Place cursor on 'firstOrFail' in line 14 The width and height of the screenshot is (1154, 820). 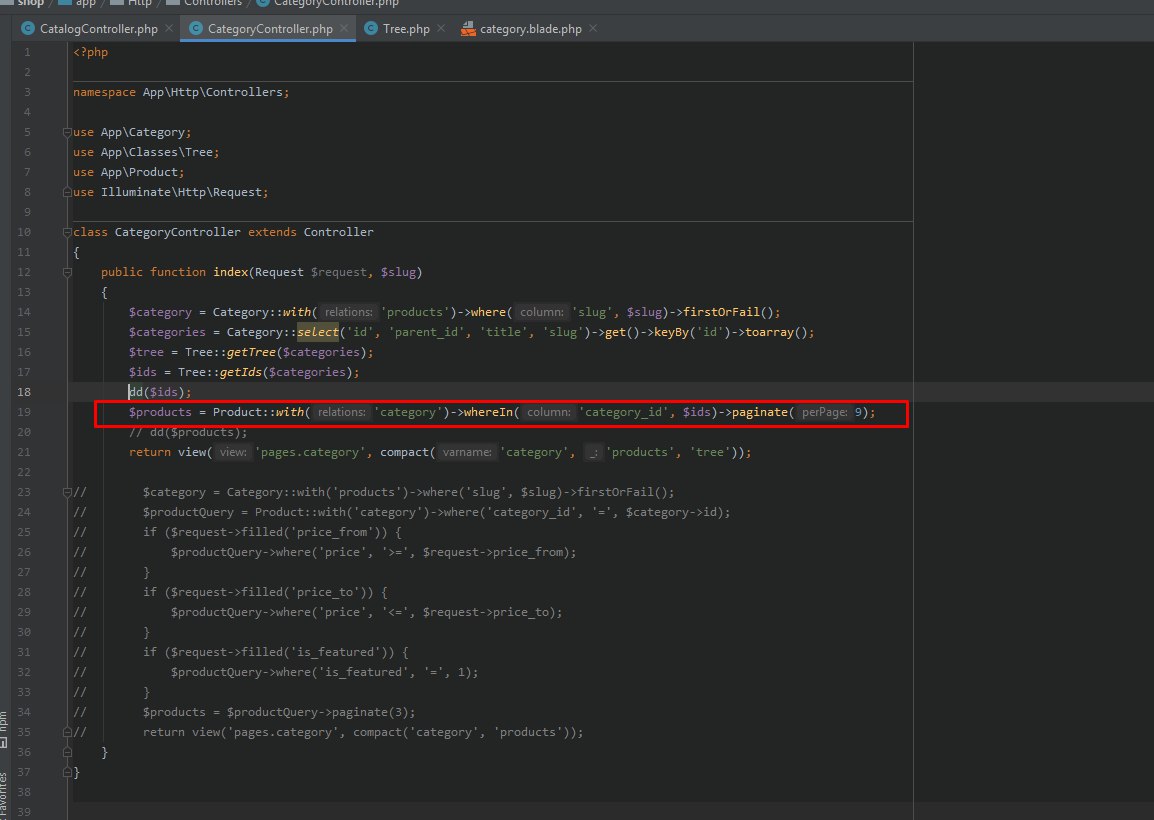click(x=721, y=312)
